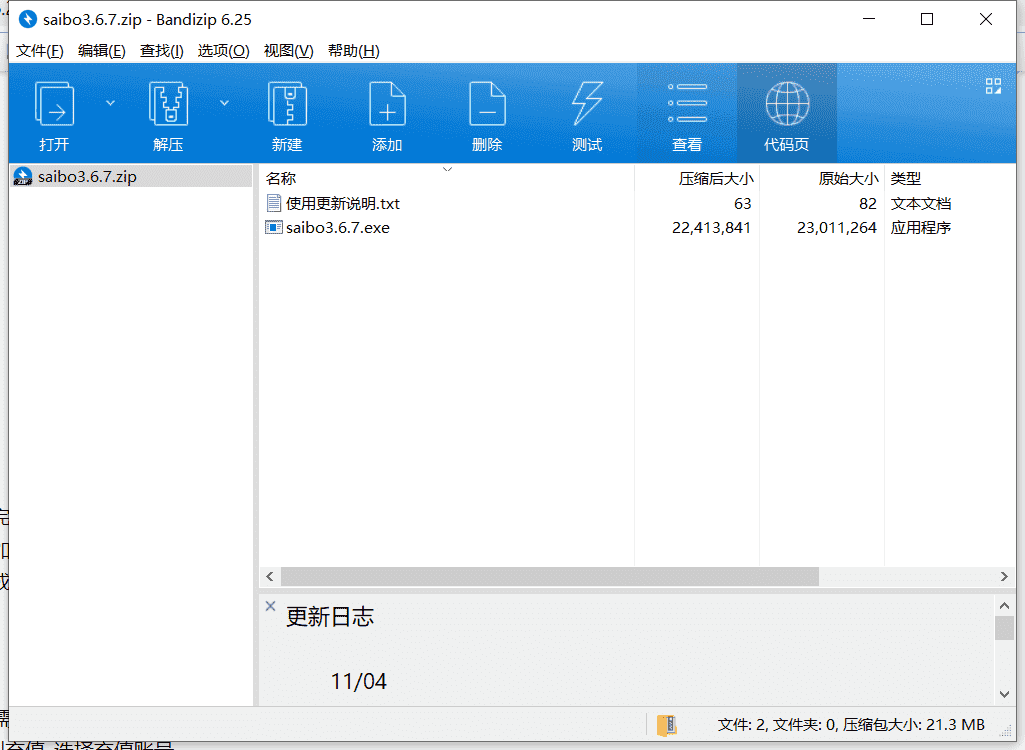Image resolution: width=1025 pixels, height=750 pixels.
Task: Open the 帮助(H) menu
Action: (354, 50)
